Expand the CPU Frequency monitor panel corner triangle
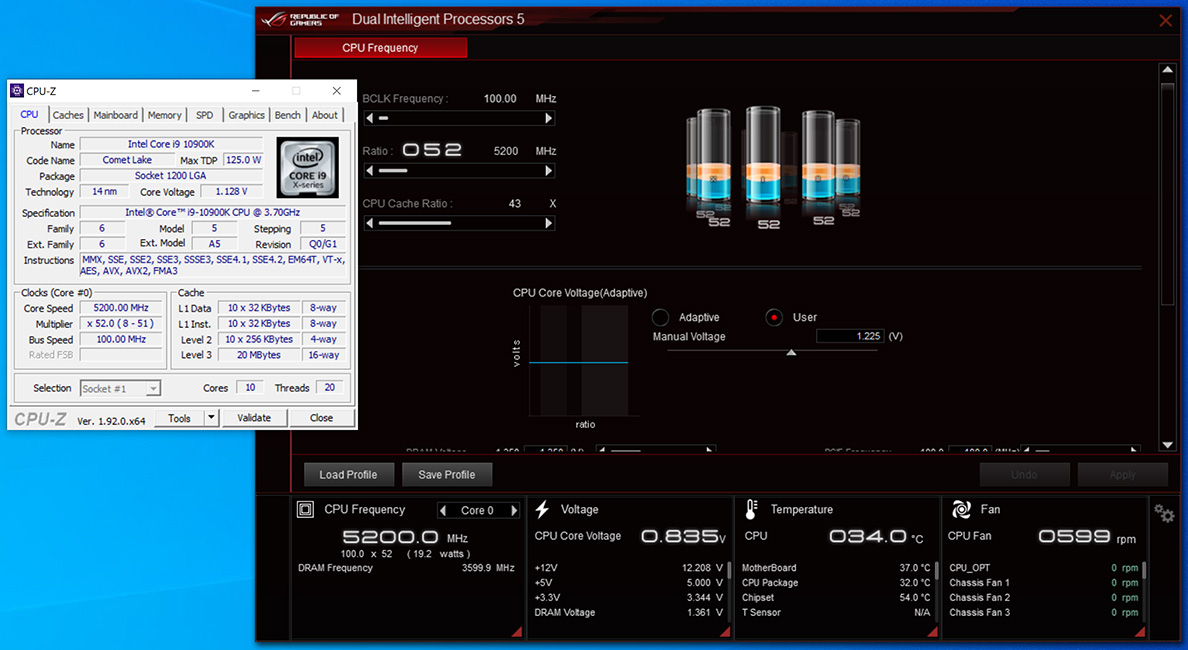 517,632
